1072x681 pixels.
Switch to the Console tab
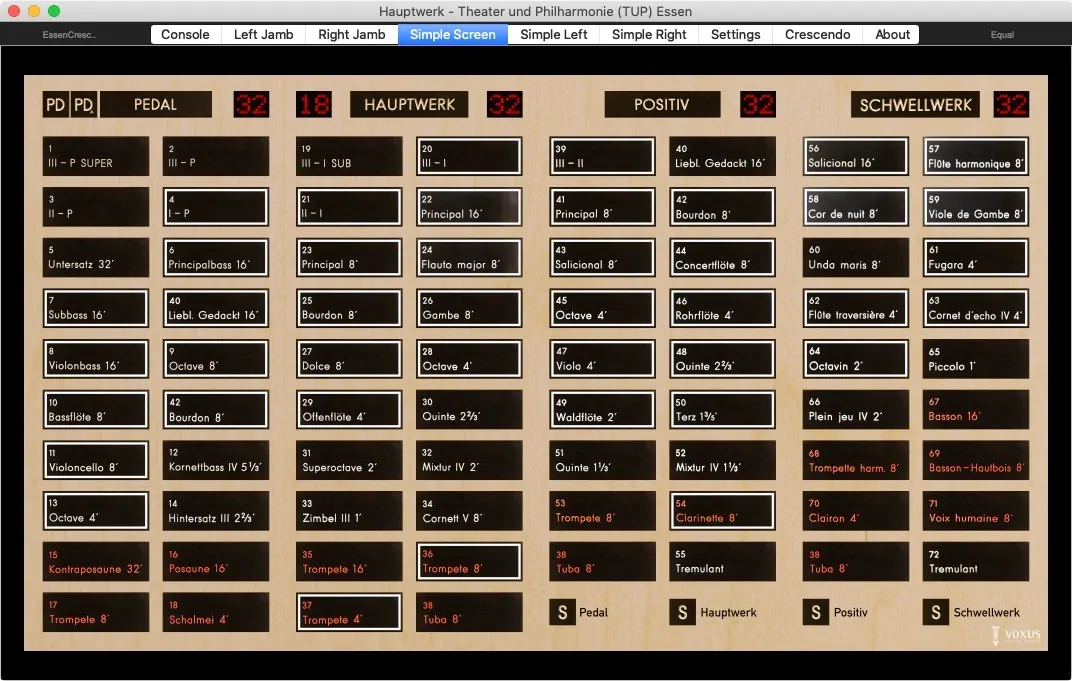(x=185, y=34)
